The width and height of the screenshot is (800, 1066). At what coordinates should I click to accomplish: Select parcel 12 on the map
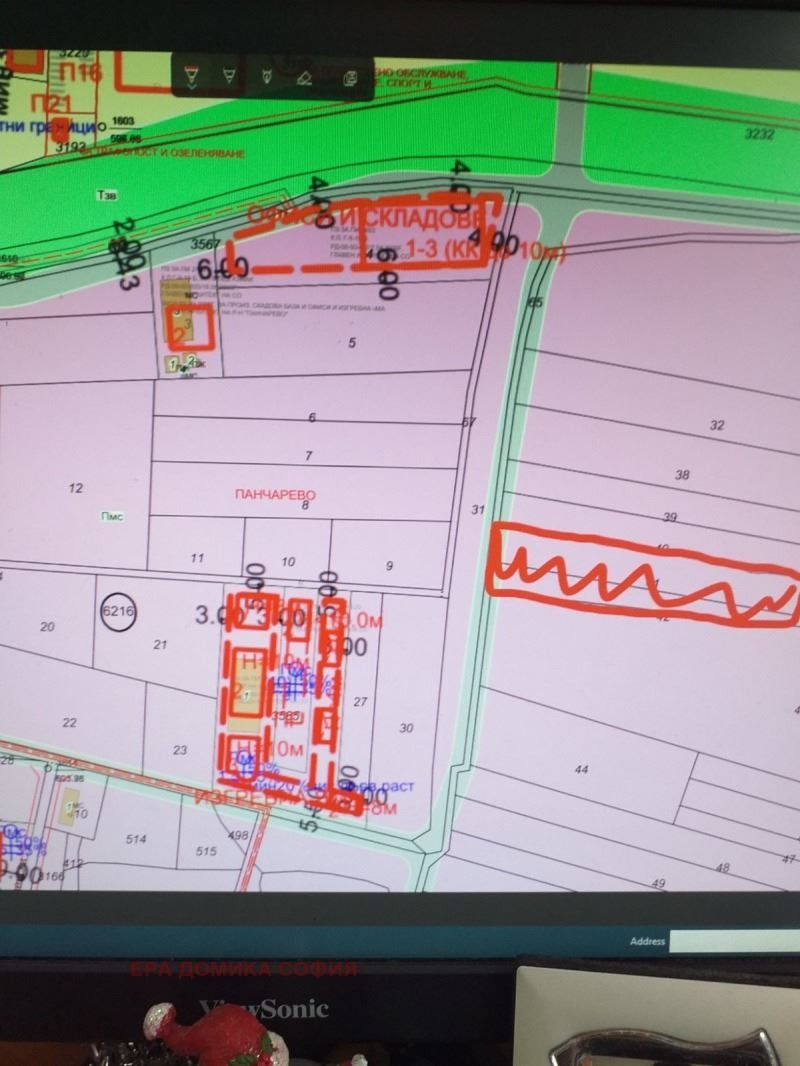(x=75, y=488)
